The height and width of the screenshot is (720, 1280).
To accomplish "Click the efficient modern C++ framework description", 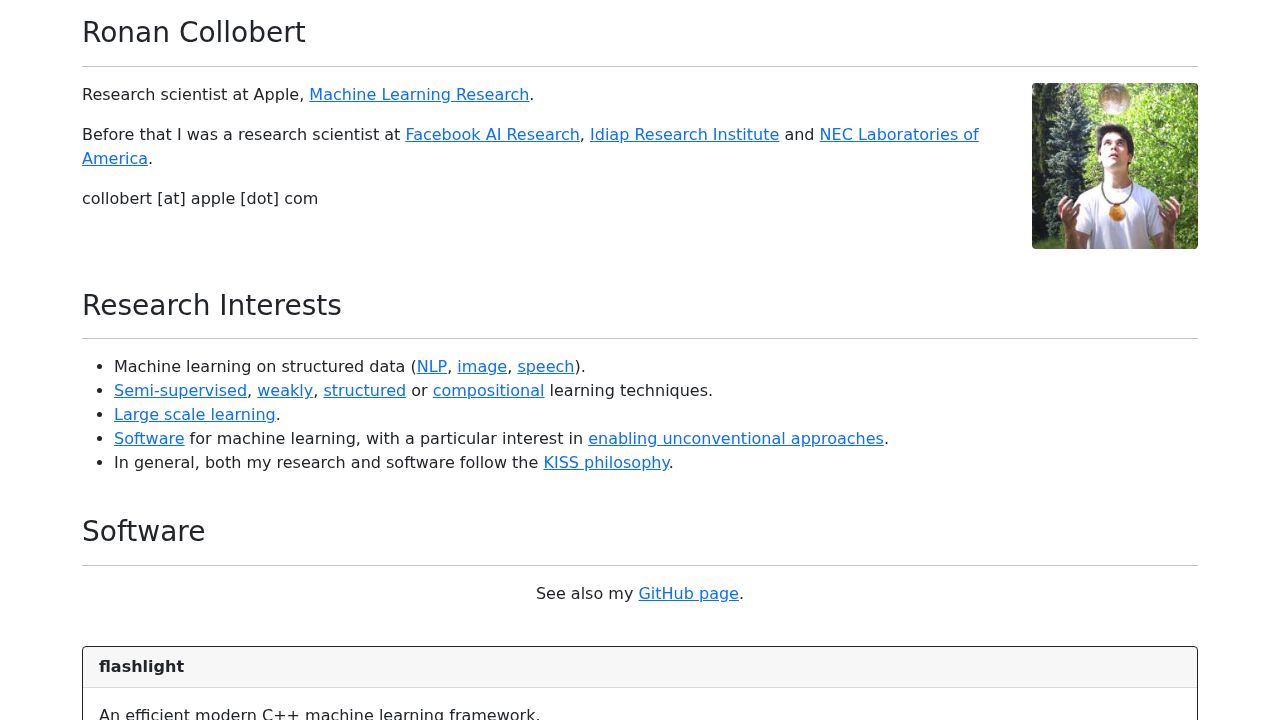I will pos(319,713).
